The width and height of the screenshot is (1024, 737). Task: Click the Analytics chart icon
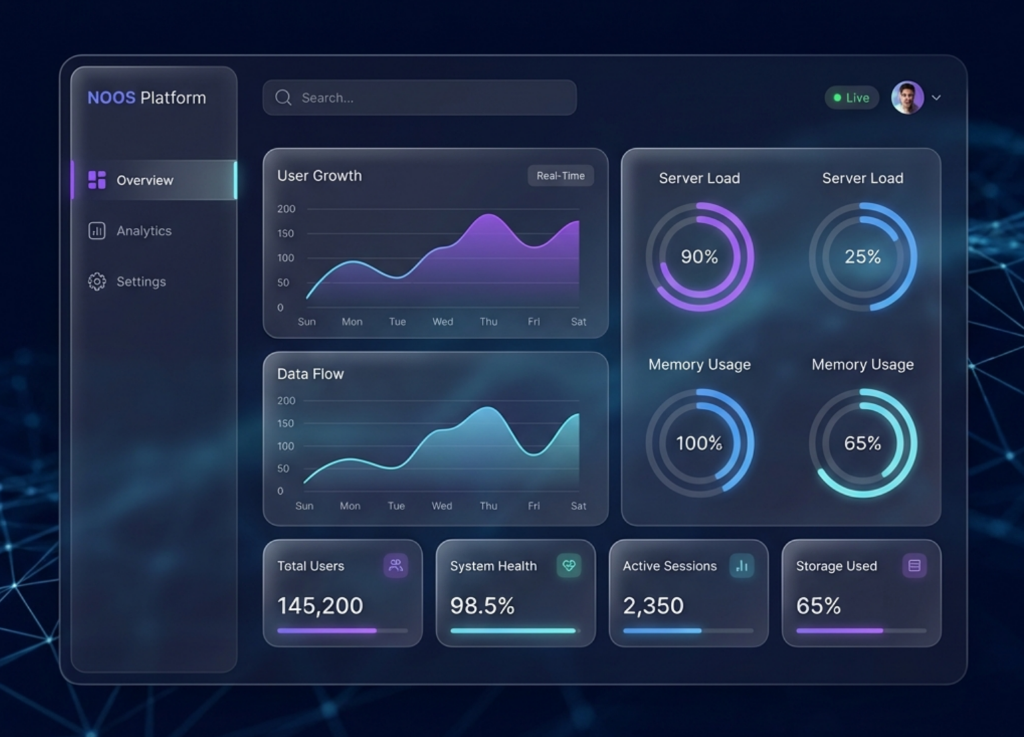click(97, 231)
